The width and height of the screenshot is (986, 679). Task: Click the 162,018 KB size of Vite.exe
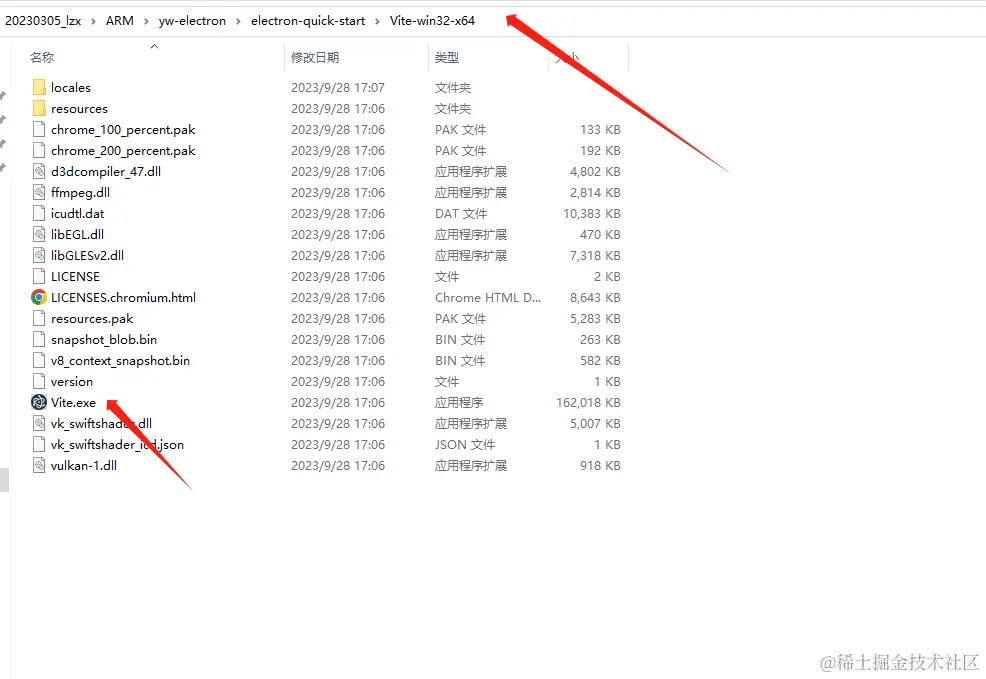pos(589,402)
